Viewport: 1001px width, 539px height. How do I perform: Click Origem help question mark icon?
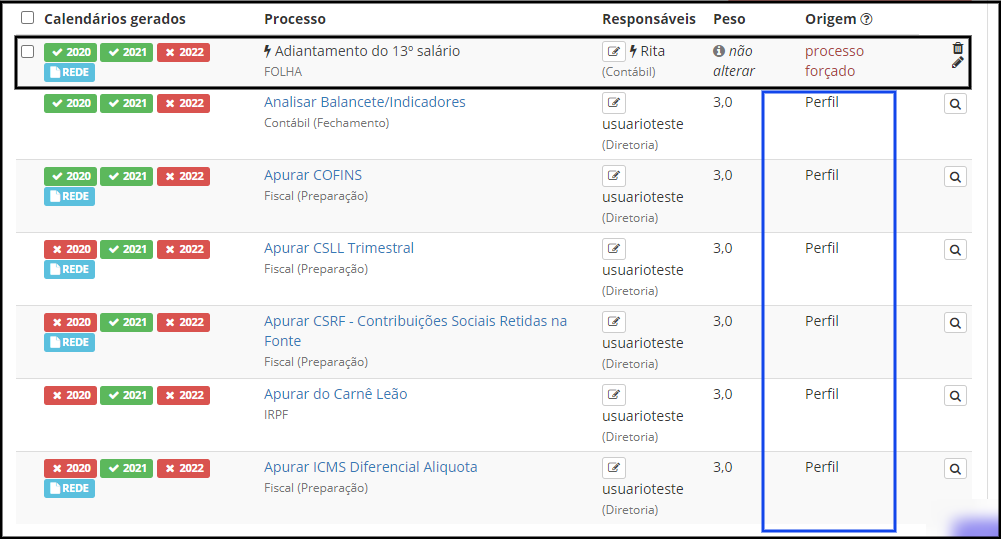pyautogui.click(x=866, y=19)
